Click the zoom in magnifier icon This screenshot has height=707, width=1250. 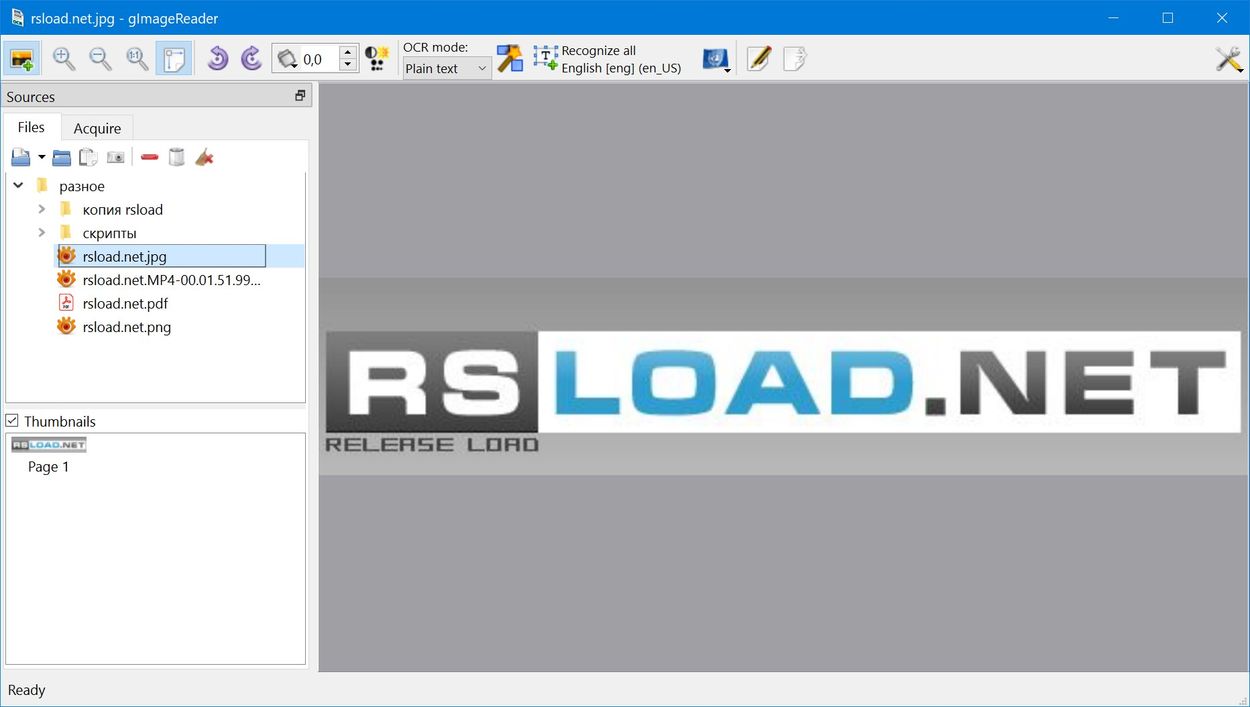click(x=64, y=59)
